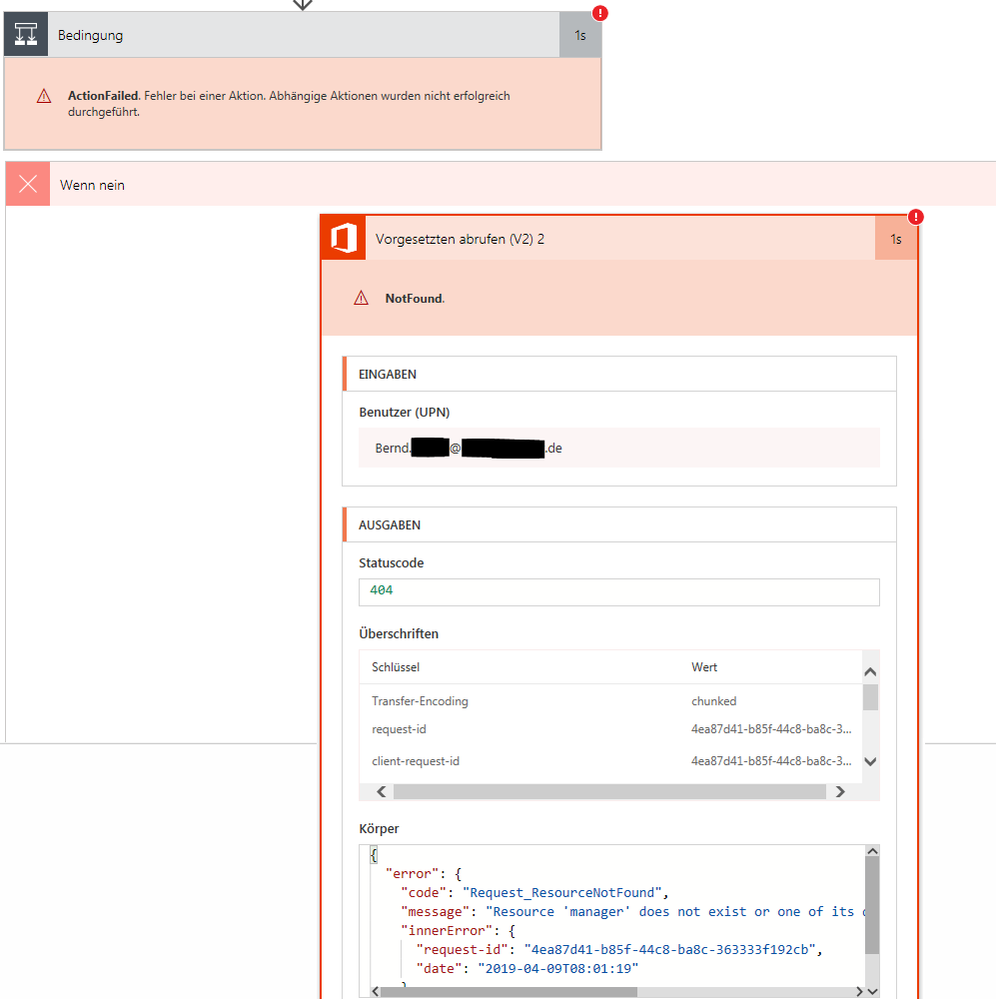Click the Körper horizontal scrollbar thumb

[x=508, y=991]
